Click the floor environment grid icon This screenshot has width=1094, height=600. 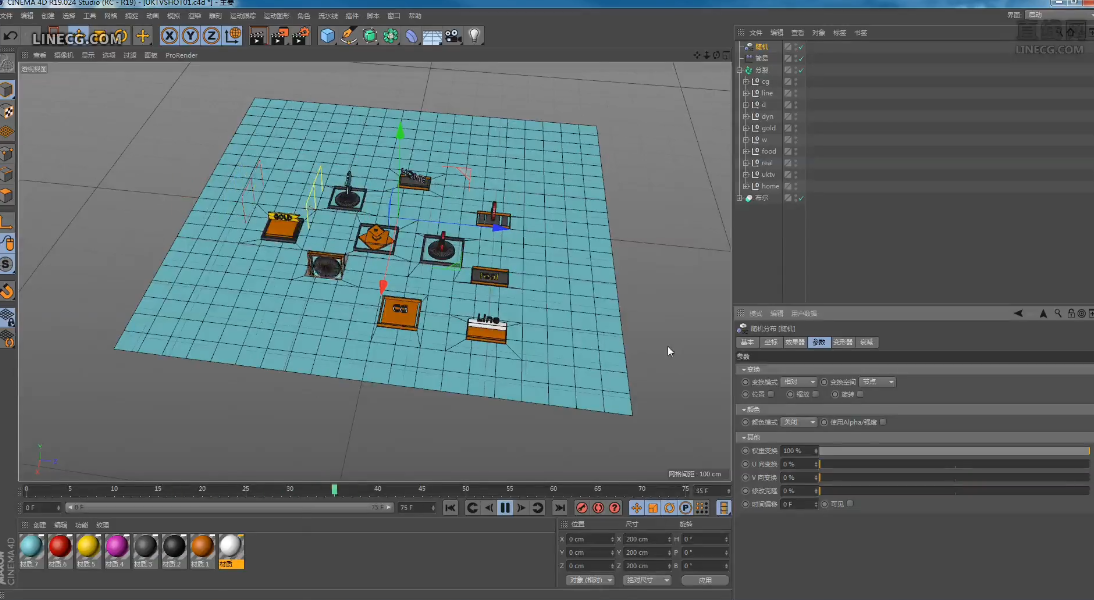click(432, 36)
